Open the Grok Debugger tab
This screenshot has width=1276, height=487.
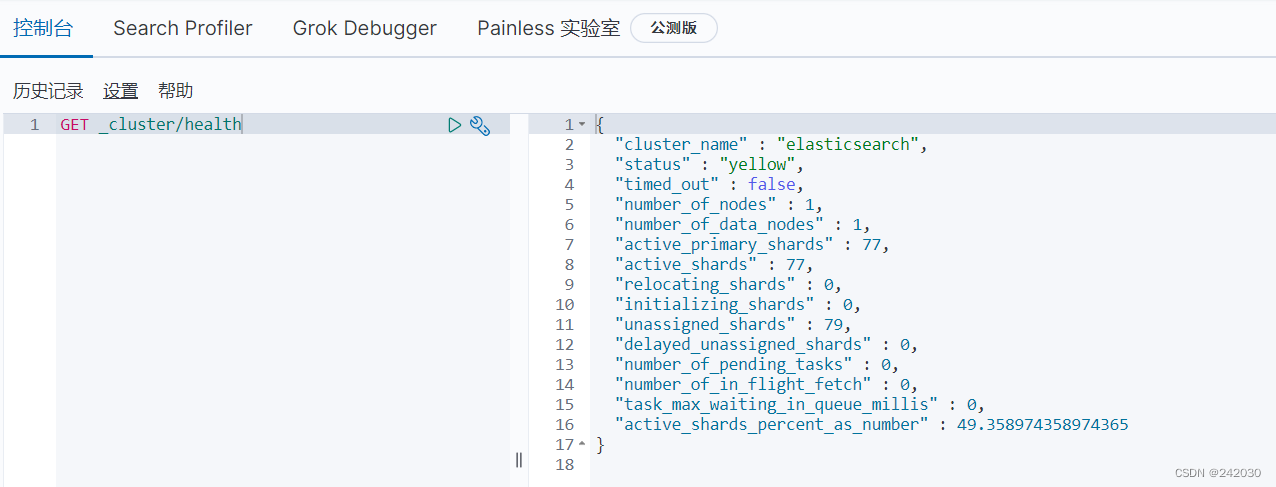point(365,28)
